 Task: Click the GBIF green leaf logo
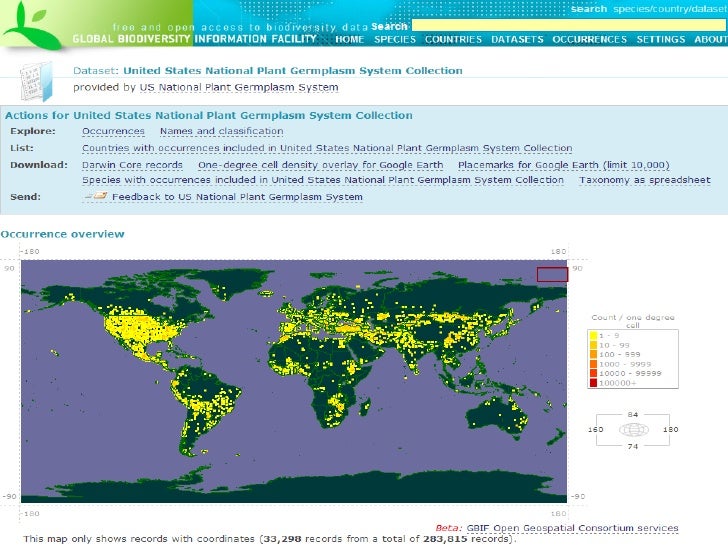(32, 26)
